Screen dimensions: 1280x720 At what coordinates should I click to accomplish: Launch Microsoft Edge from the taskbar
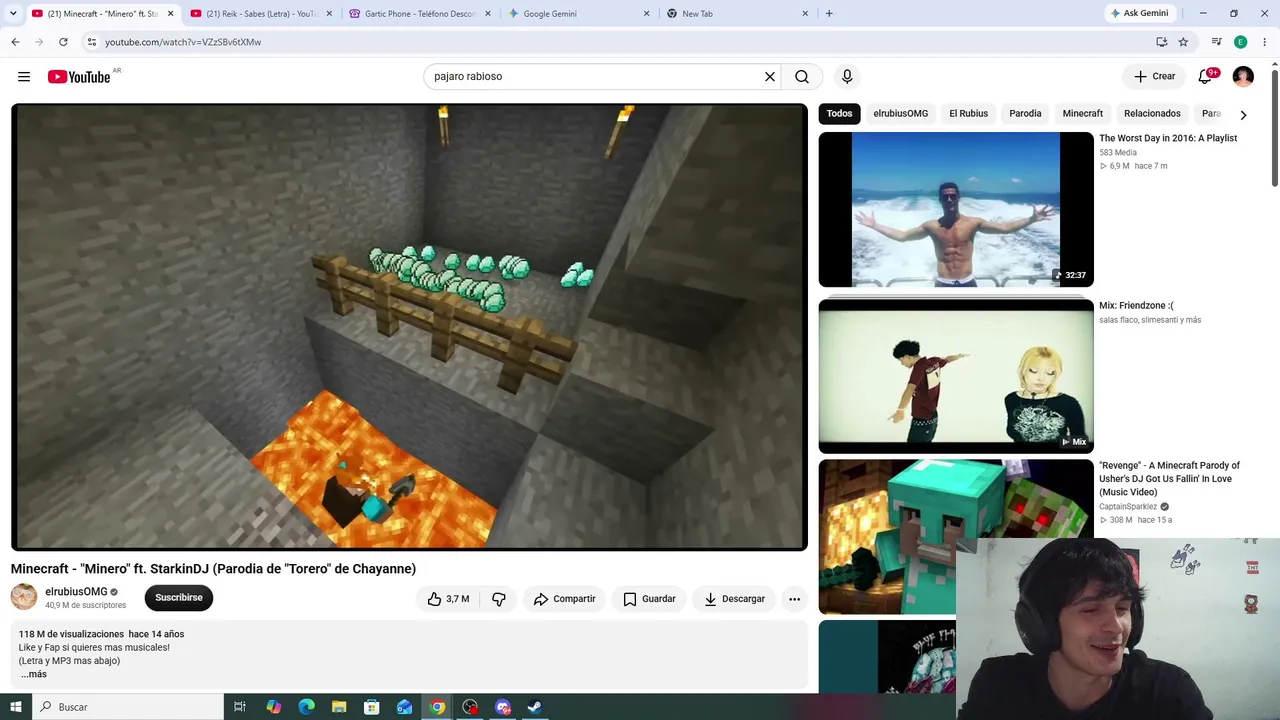click(306, 707)
